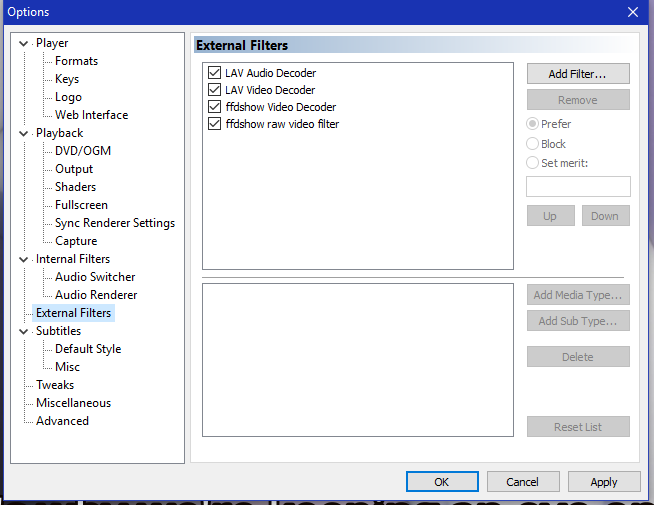
Task: Close the Options dialog window
Action: coord(632,12)
